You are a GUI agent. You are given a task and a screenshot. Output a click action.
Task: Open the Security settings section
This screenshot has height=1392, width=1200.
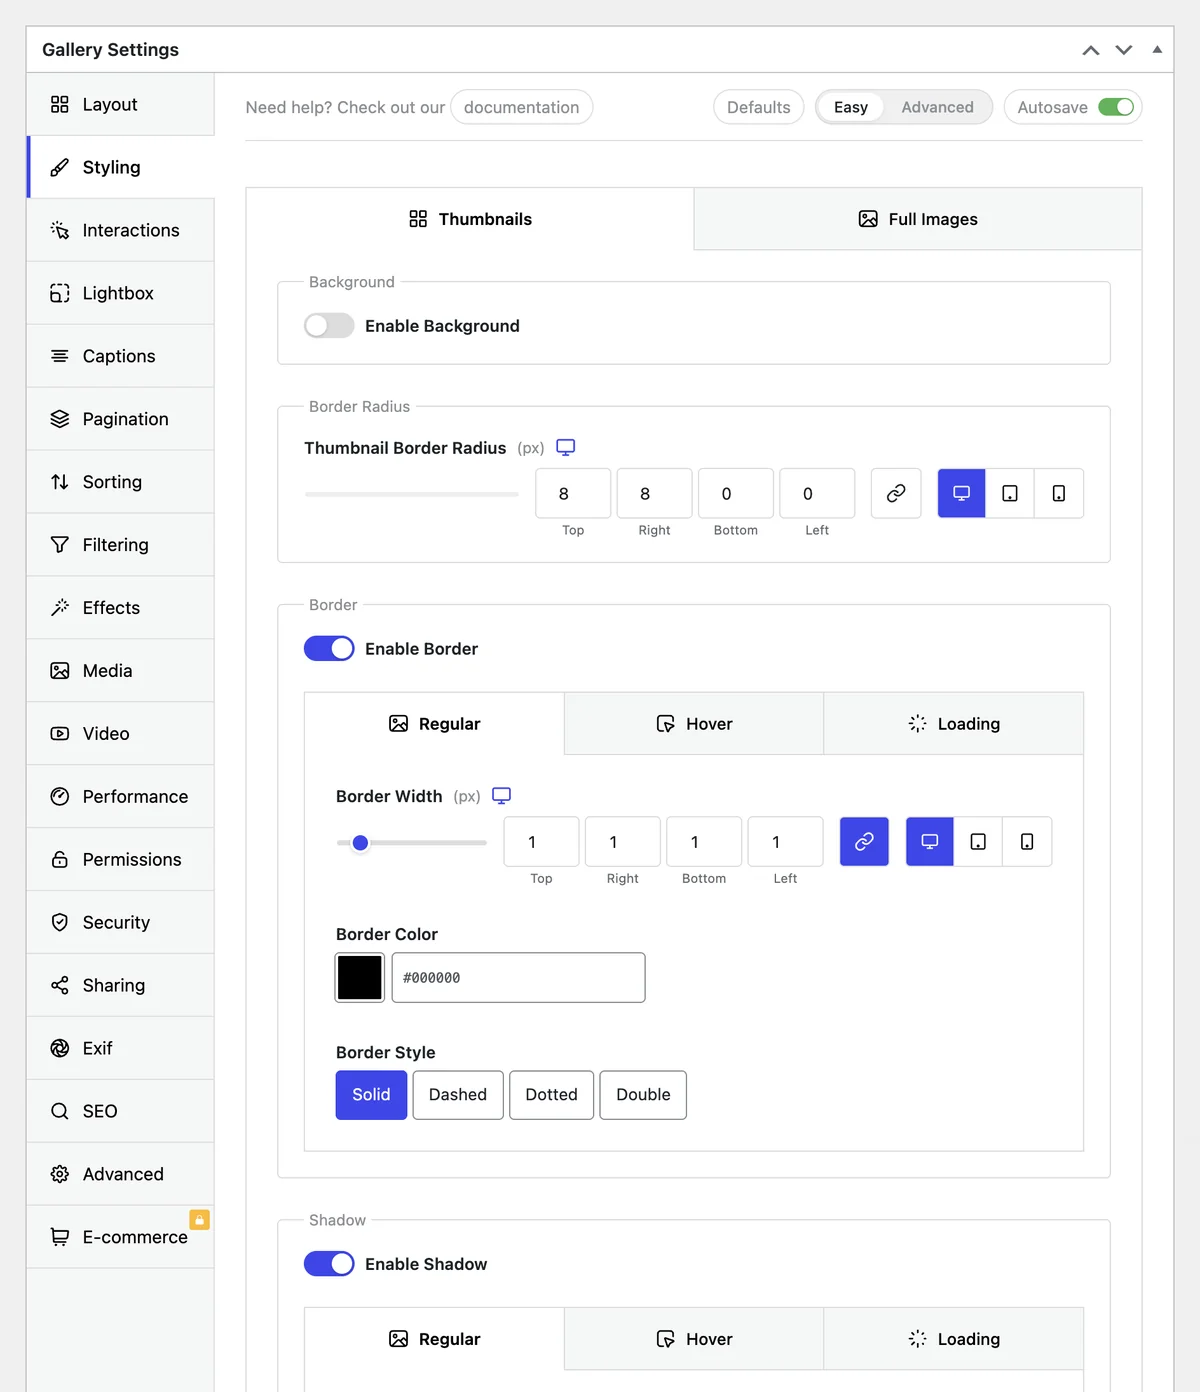coord(120,923)
